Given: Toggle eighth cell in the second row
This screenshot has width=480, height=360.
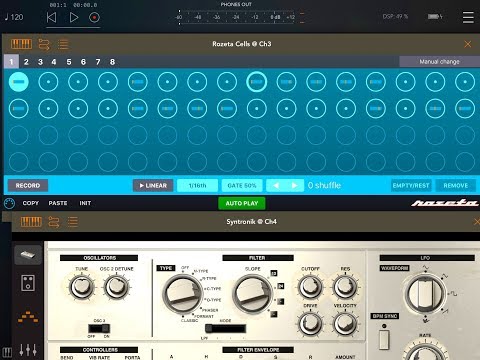Looking at the screenshot, I should pyautogui.click(x=227, y=108).
